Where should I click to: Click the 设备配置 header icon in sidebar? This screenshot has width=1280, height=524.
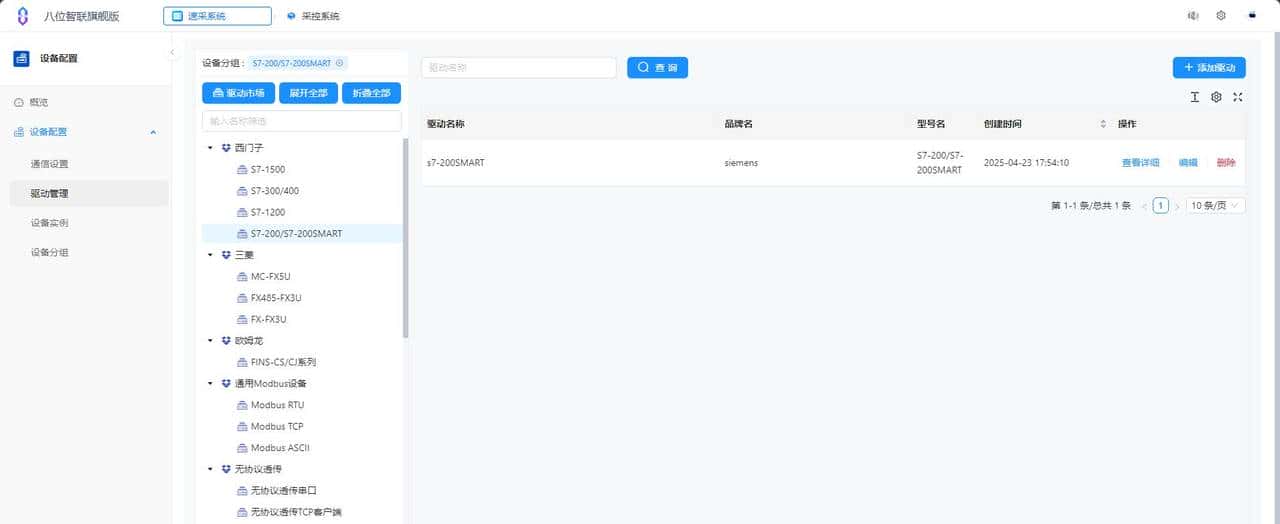pyautogui.click(x=21, y=58)
